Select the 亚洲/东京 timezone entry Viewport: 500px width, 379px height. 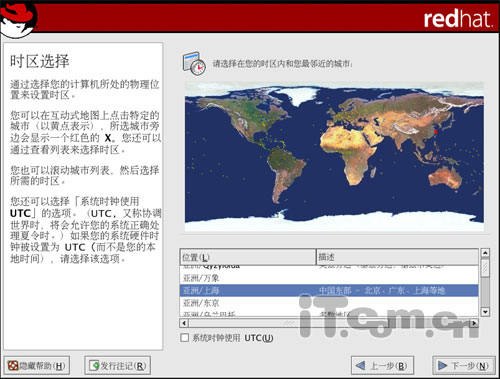[x=329, y=303]
